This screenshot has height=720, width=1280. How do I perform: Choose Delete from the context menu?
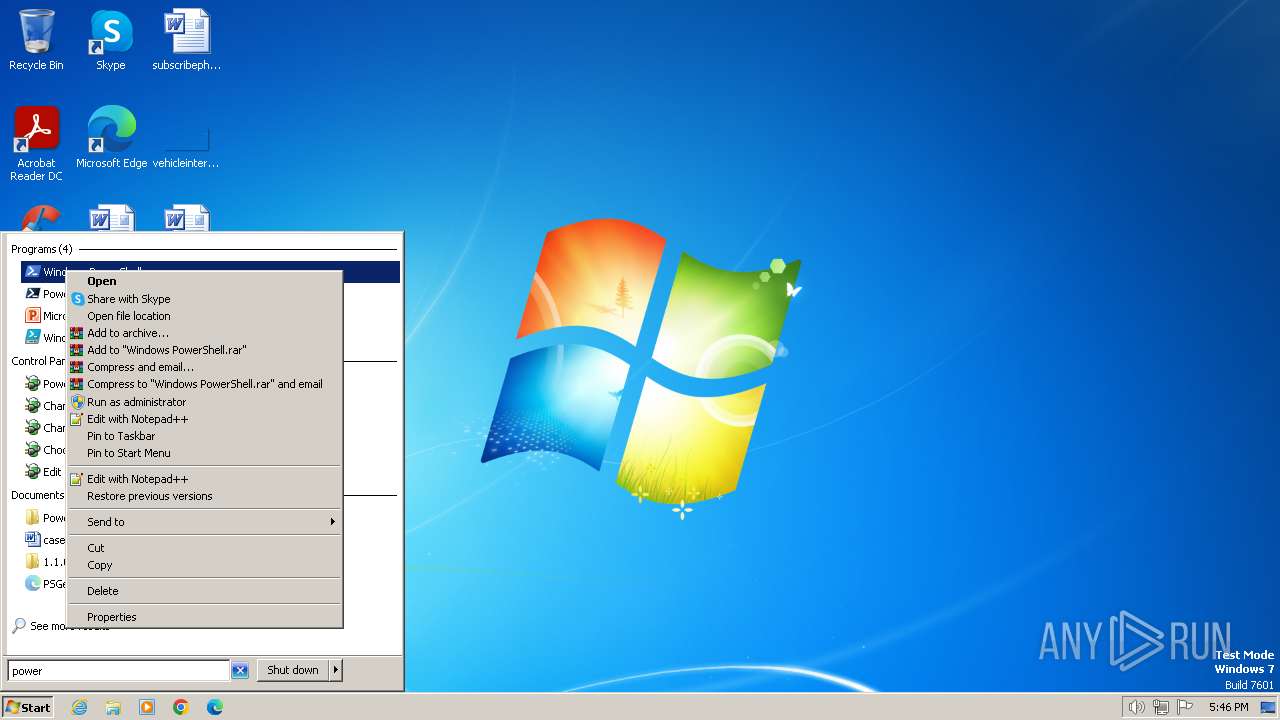[204, 591]
